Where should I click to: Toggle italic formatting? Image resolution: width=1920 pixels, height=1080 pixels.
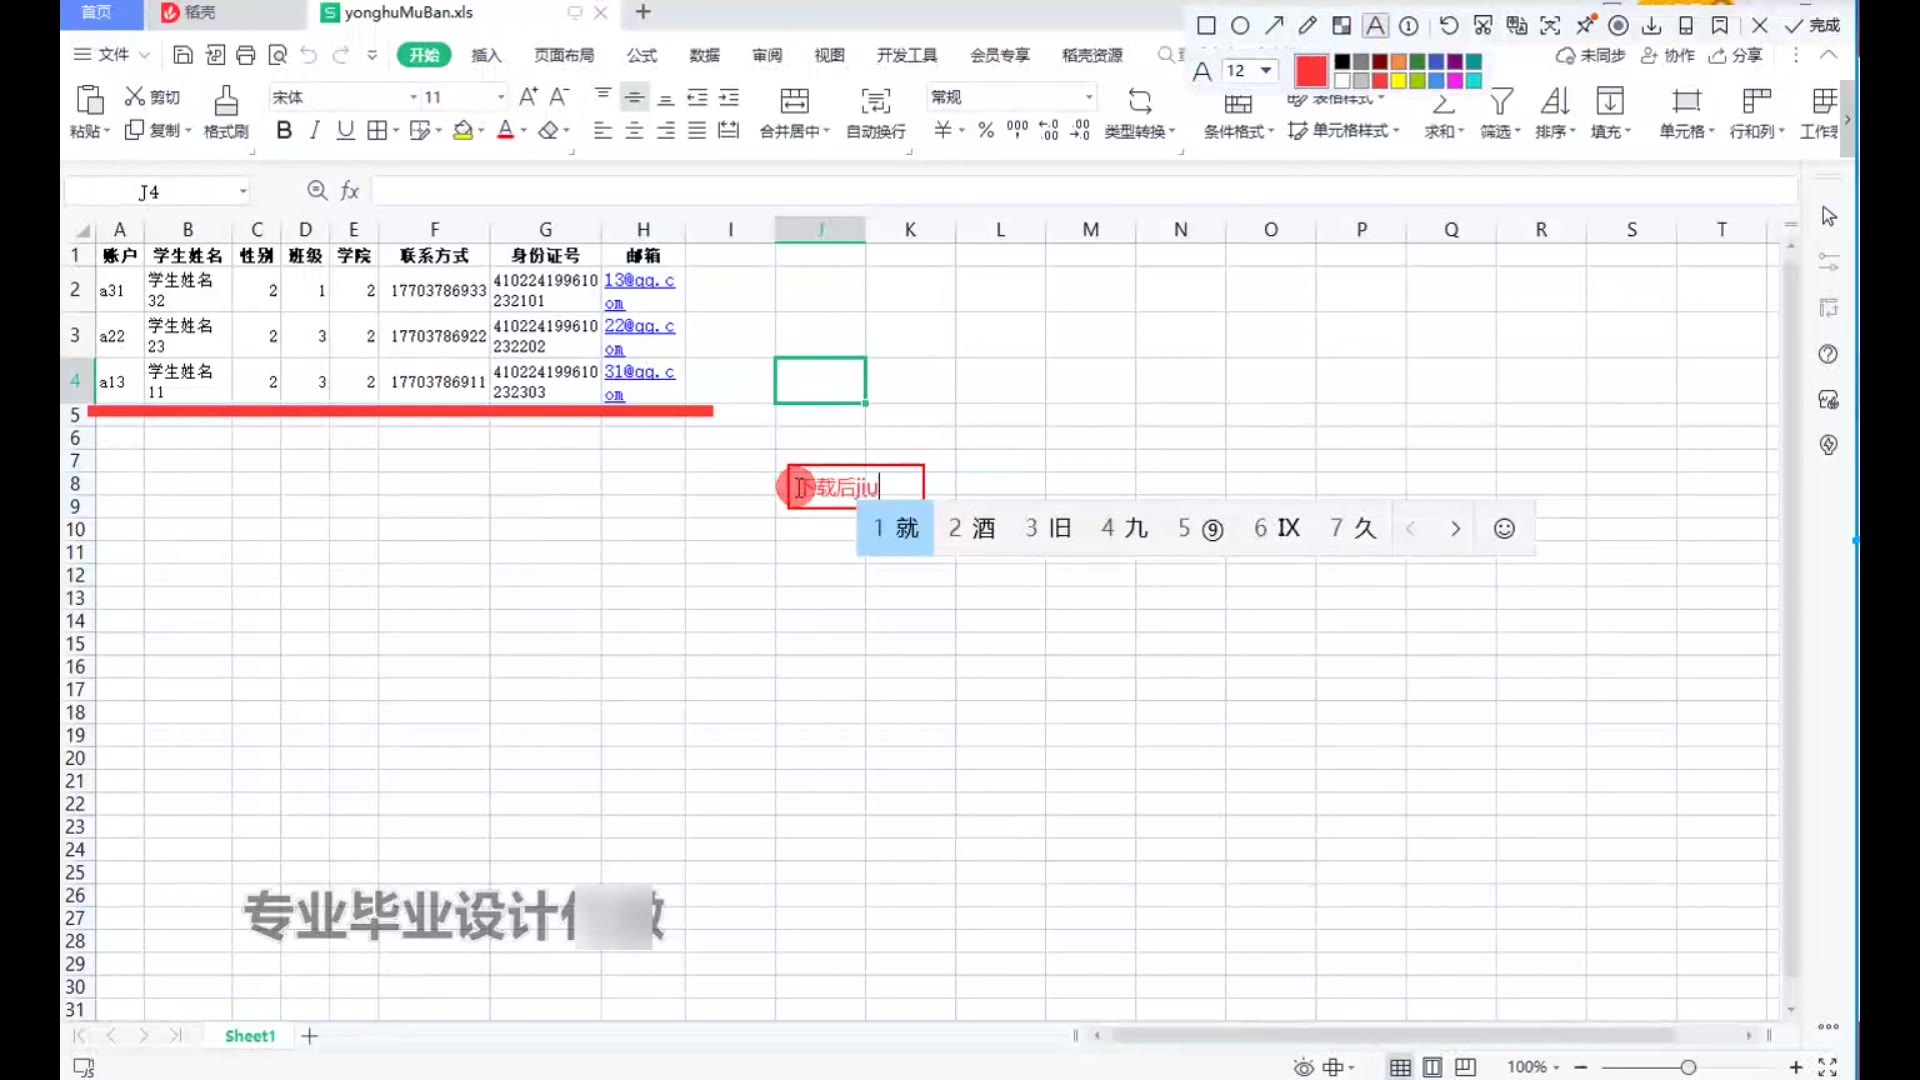click(315, 130)
